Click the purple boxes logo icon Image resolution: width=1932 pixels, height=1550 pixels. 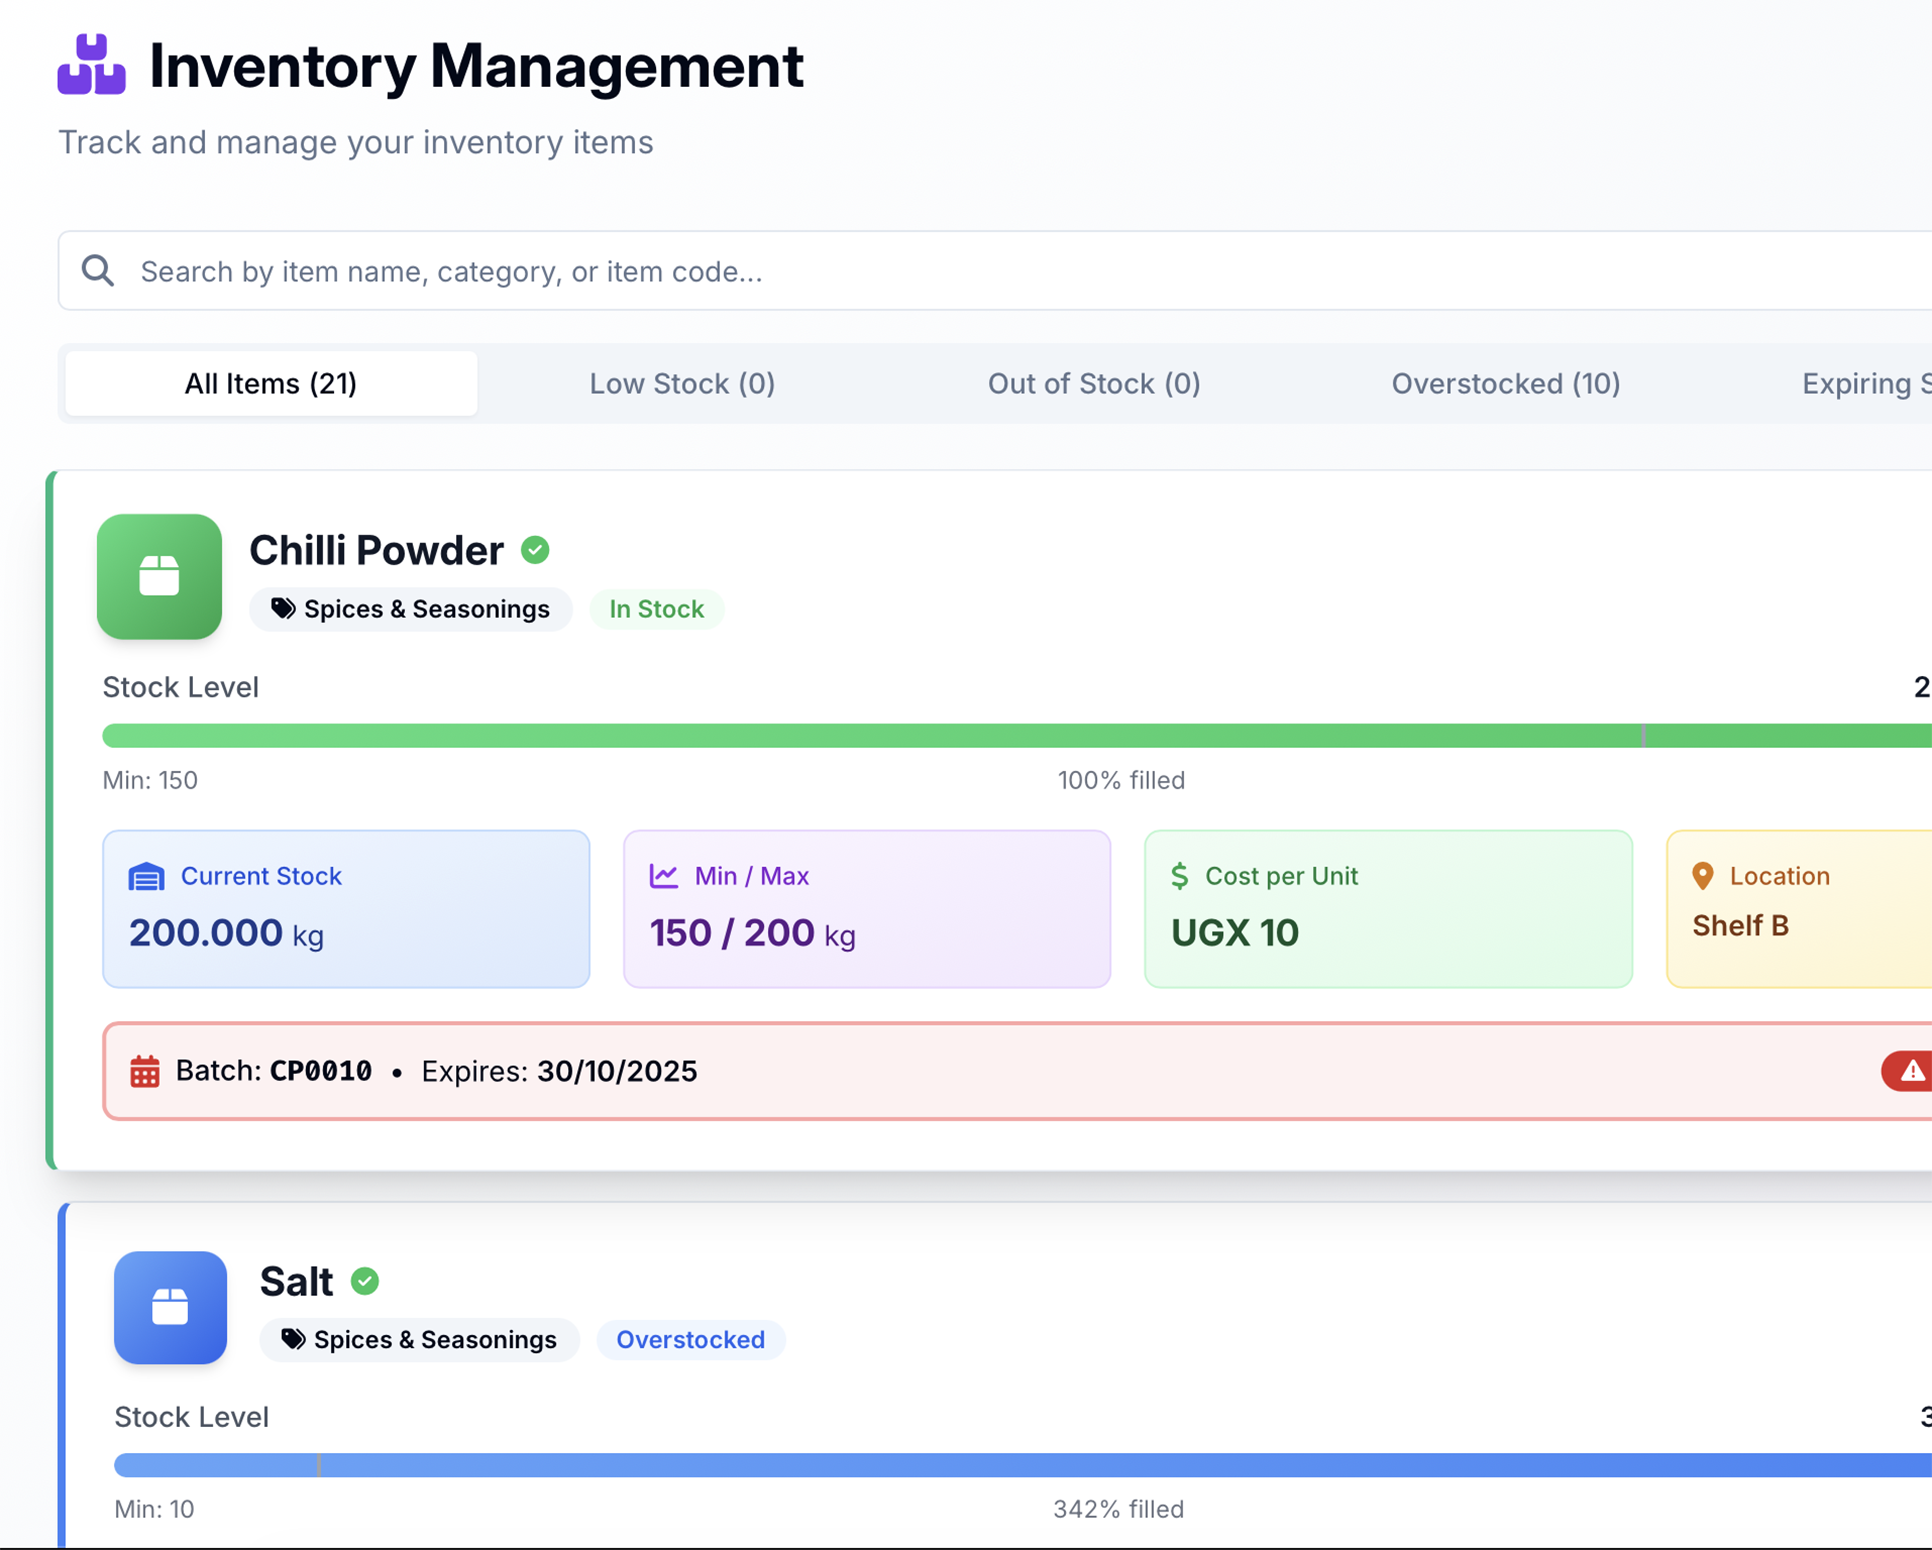click(91, 65)
